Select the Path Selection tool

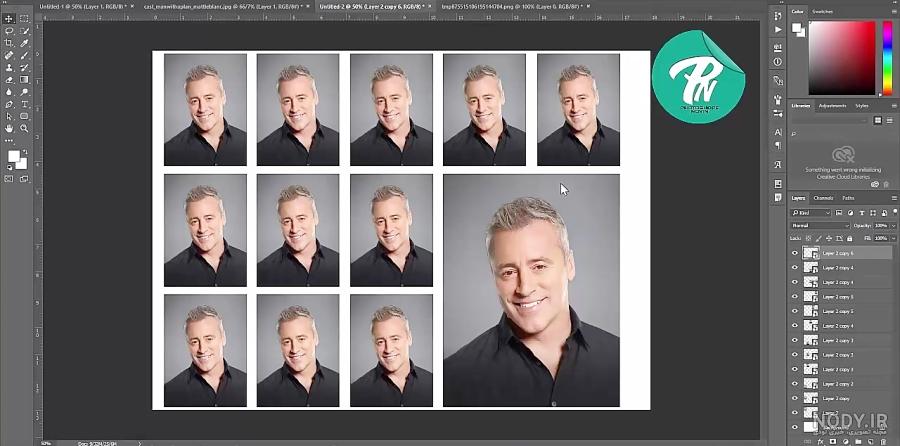point(9,117)
